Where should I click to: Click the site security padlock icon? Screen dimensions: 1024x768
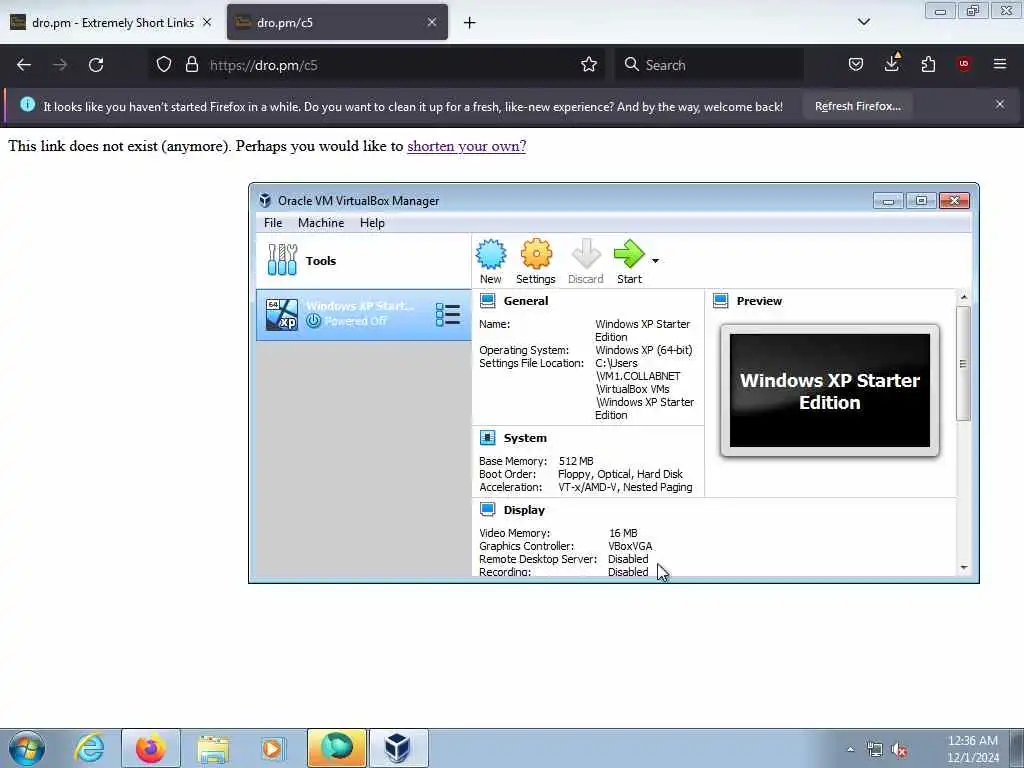click(191, 64)
